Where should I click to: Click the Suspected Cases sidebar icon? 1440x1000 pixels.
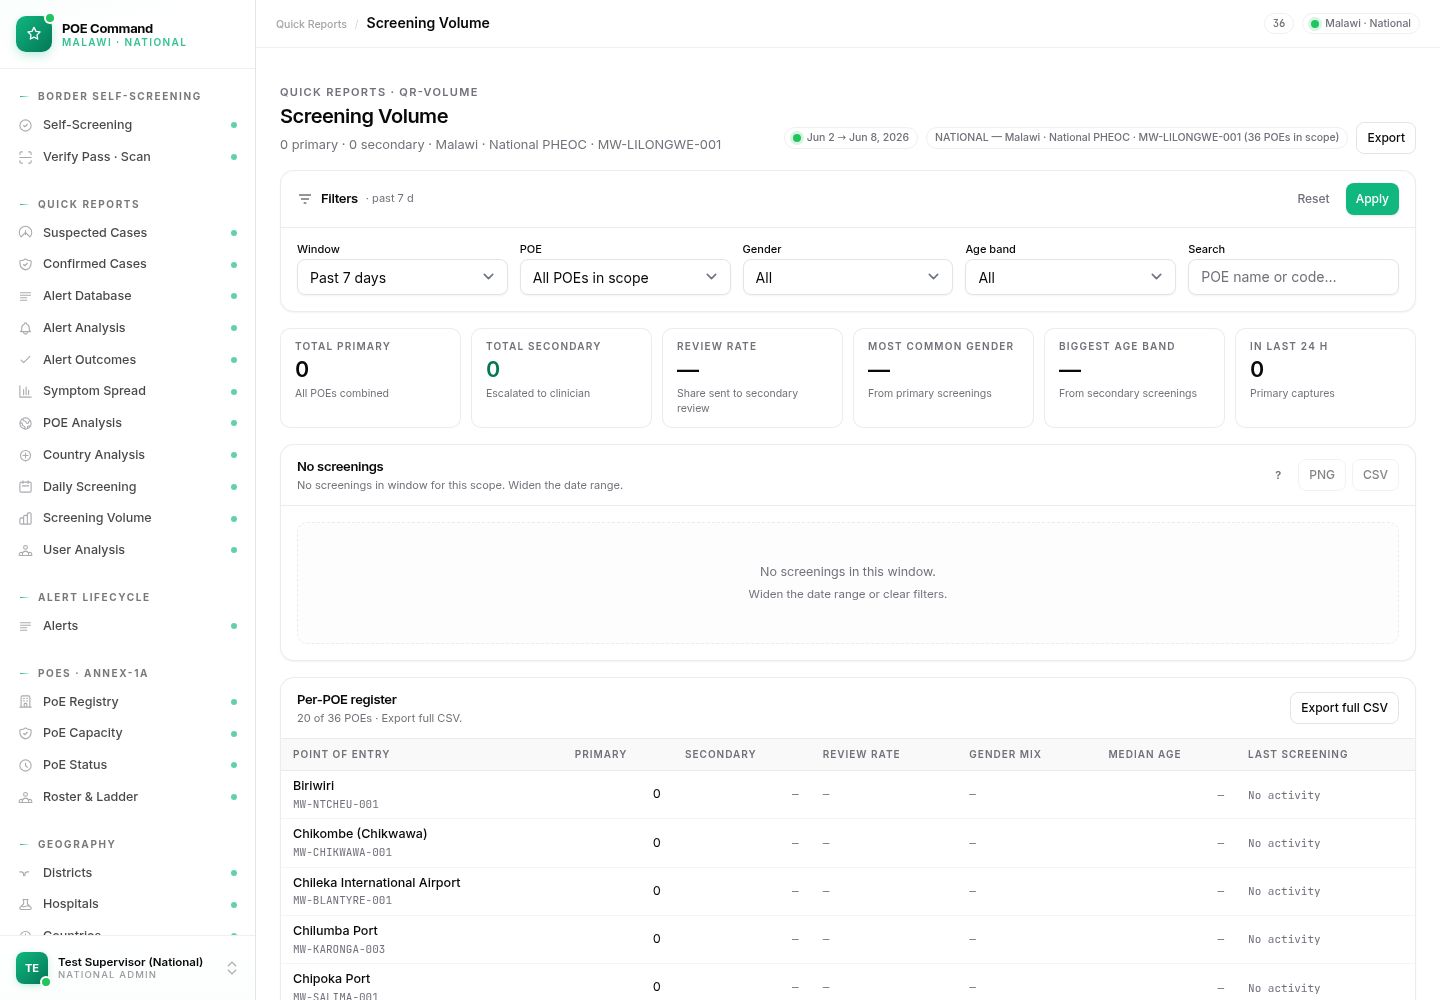coord(26,233)
